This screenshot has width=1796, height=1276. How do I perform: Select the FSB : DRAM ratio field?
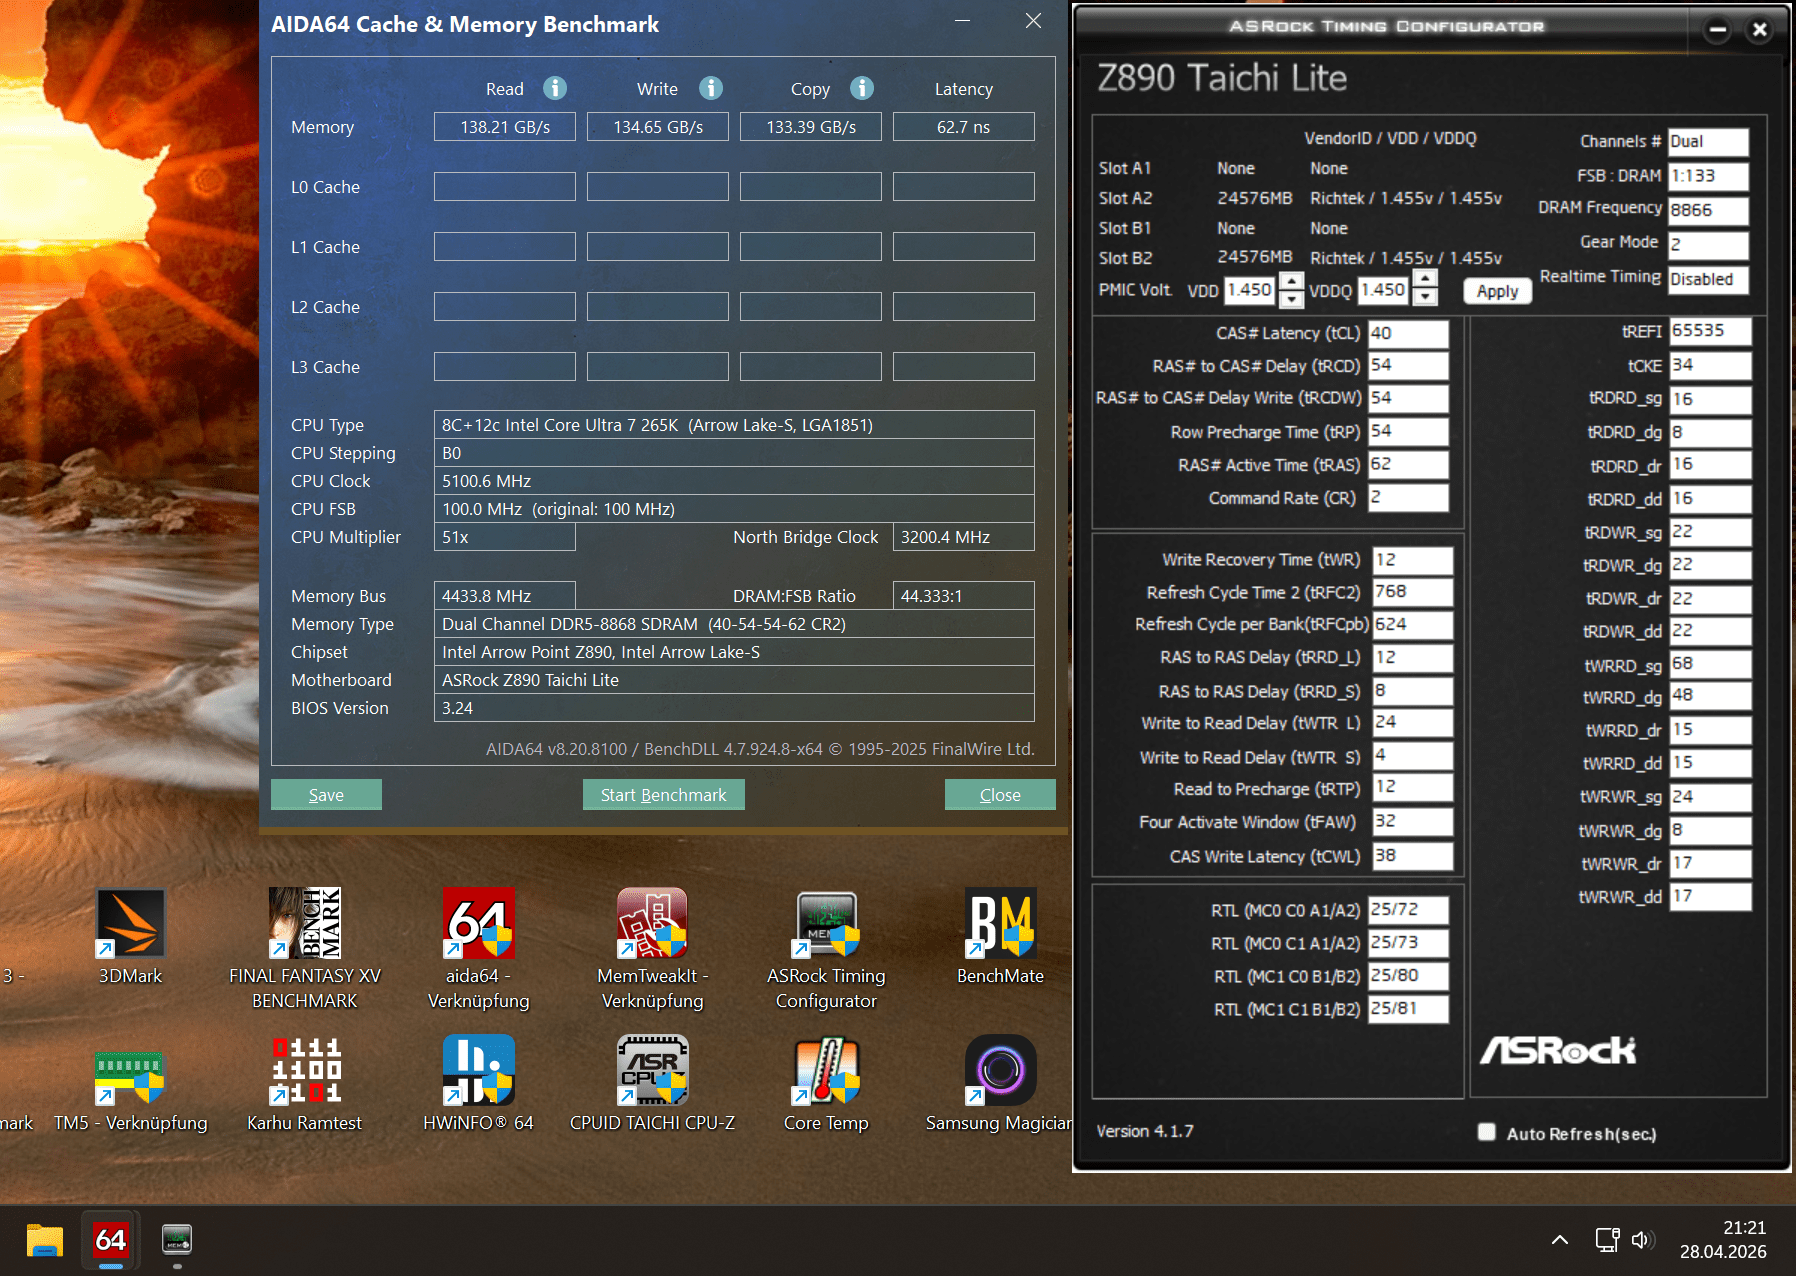coord(1708,176)
